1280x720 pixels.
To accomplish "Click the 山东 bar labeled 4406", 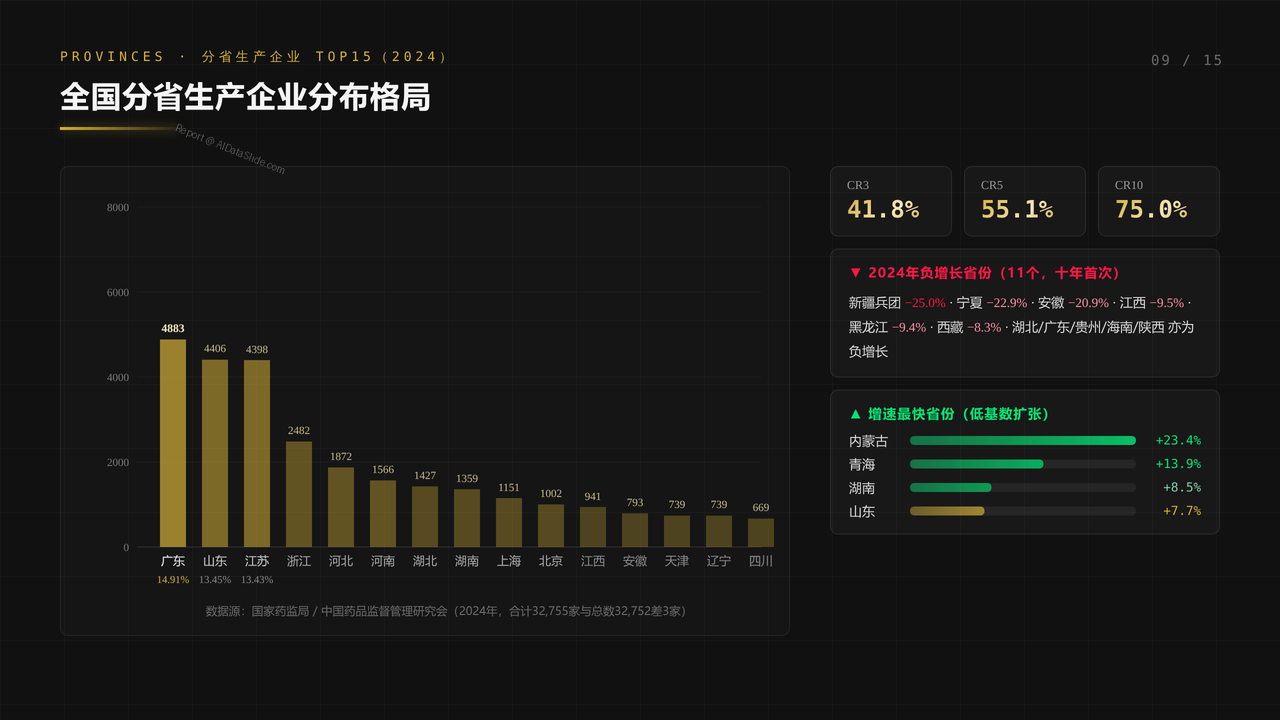I will click(215, 453).
